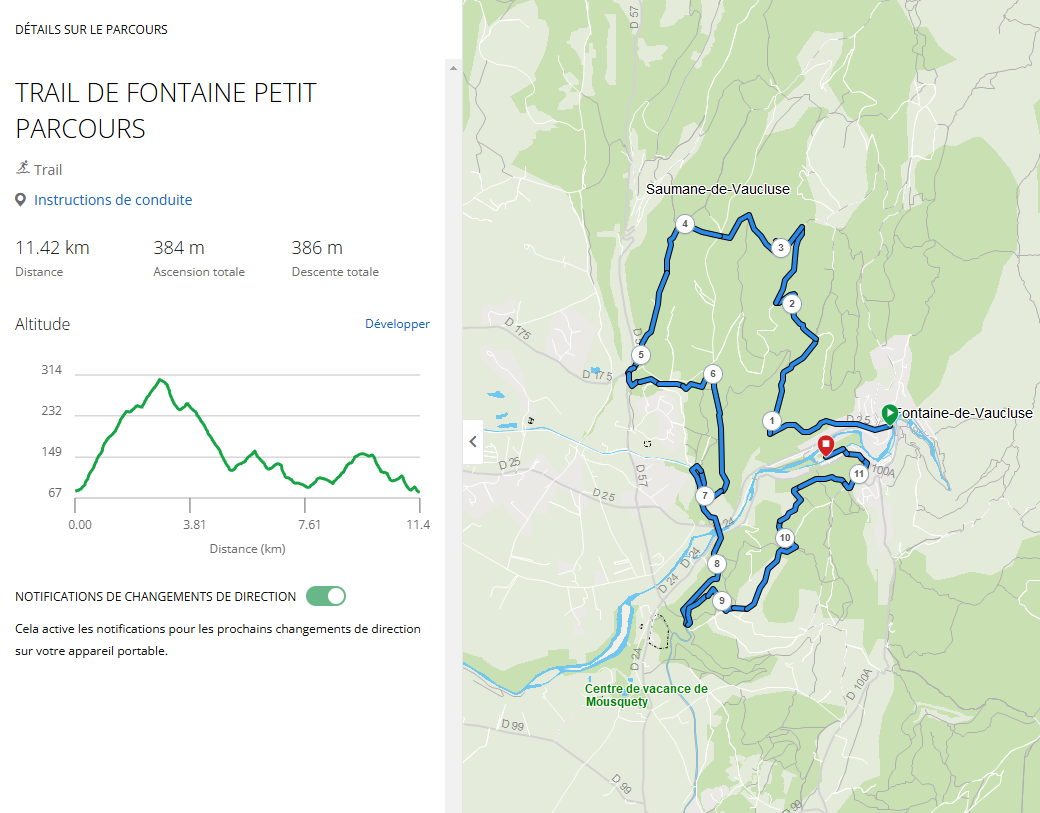Collapse the details side panel chevron
Image resolution: width=1040 pixels, height=813 pixels.
coord(473,441)
